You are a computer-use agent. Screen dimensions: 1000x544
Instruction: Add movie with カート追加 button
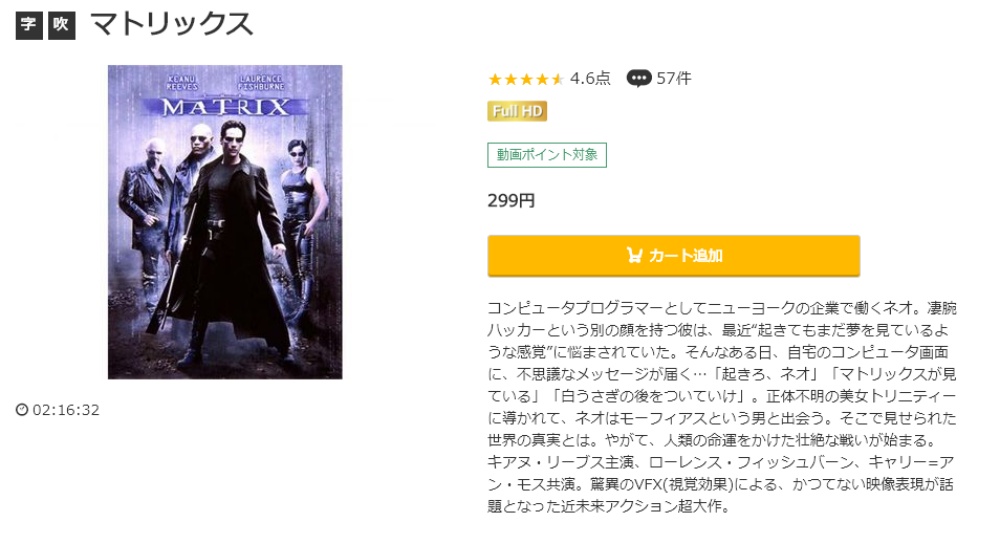pyautogui.click(x=673, y=255)
